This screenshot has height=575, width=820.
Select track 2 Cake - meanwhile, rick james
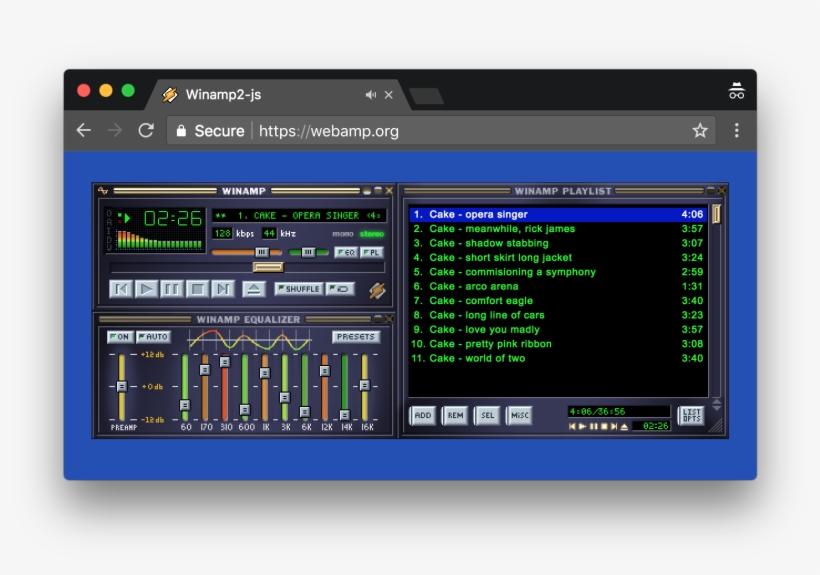coord(557,229)
